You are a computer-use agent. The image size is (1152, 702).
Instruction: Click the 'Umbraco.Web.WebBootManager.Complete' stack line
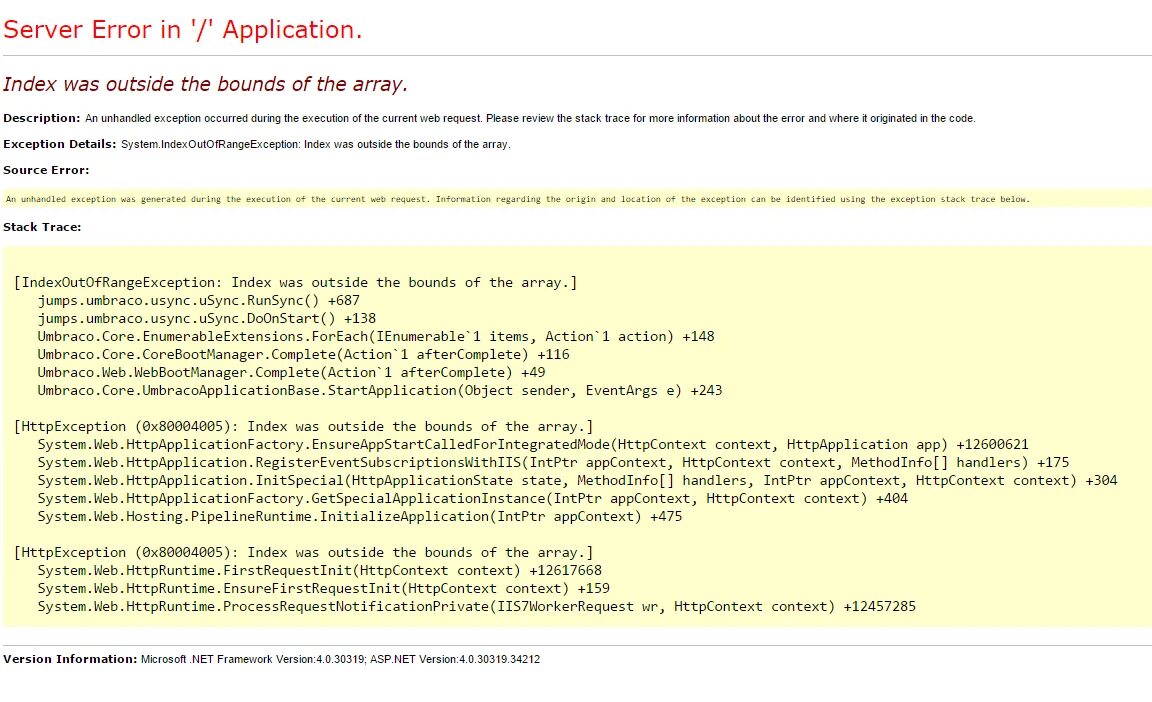pos(291,372)
